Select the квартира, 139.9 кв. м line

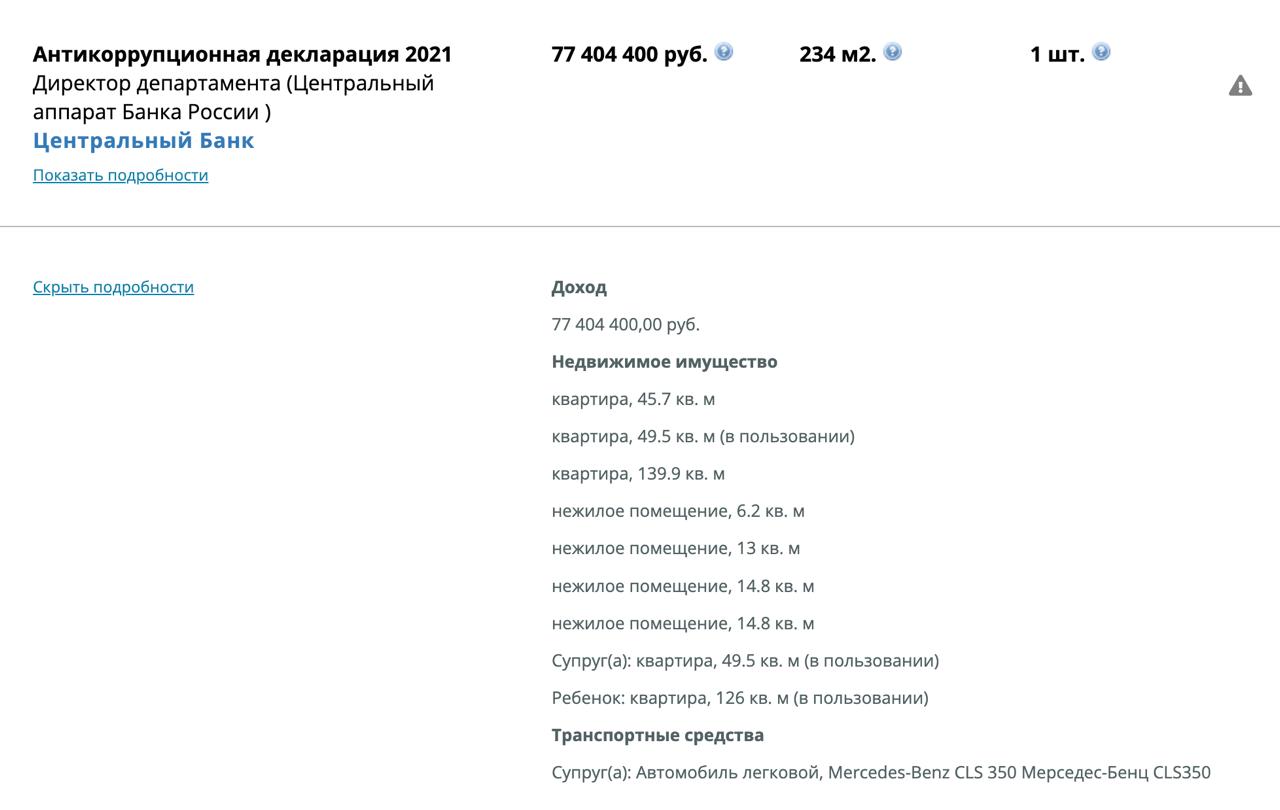638,474
